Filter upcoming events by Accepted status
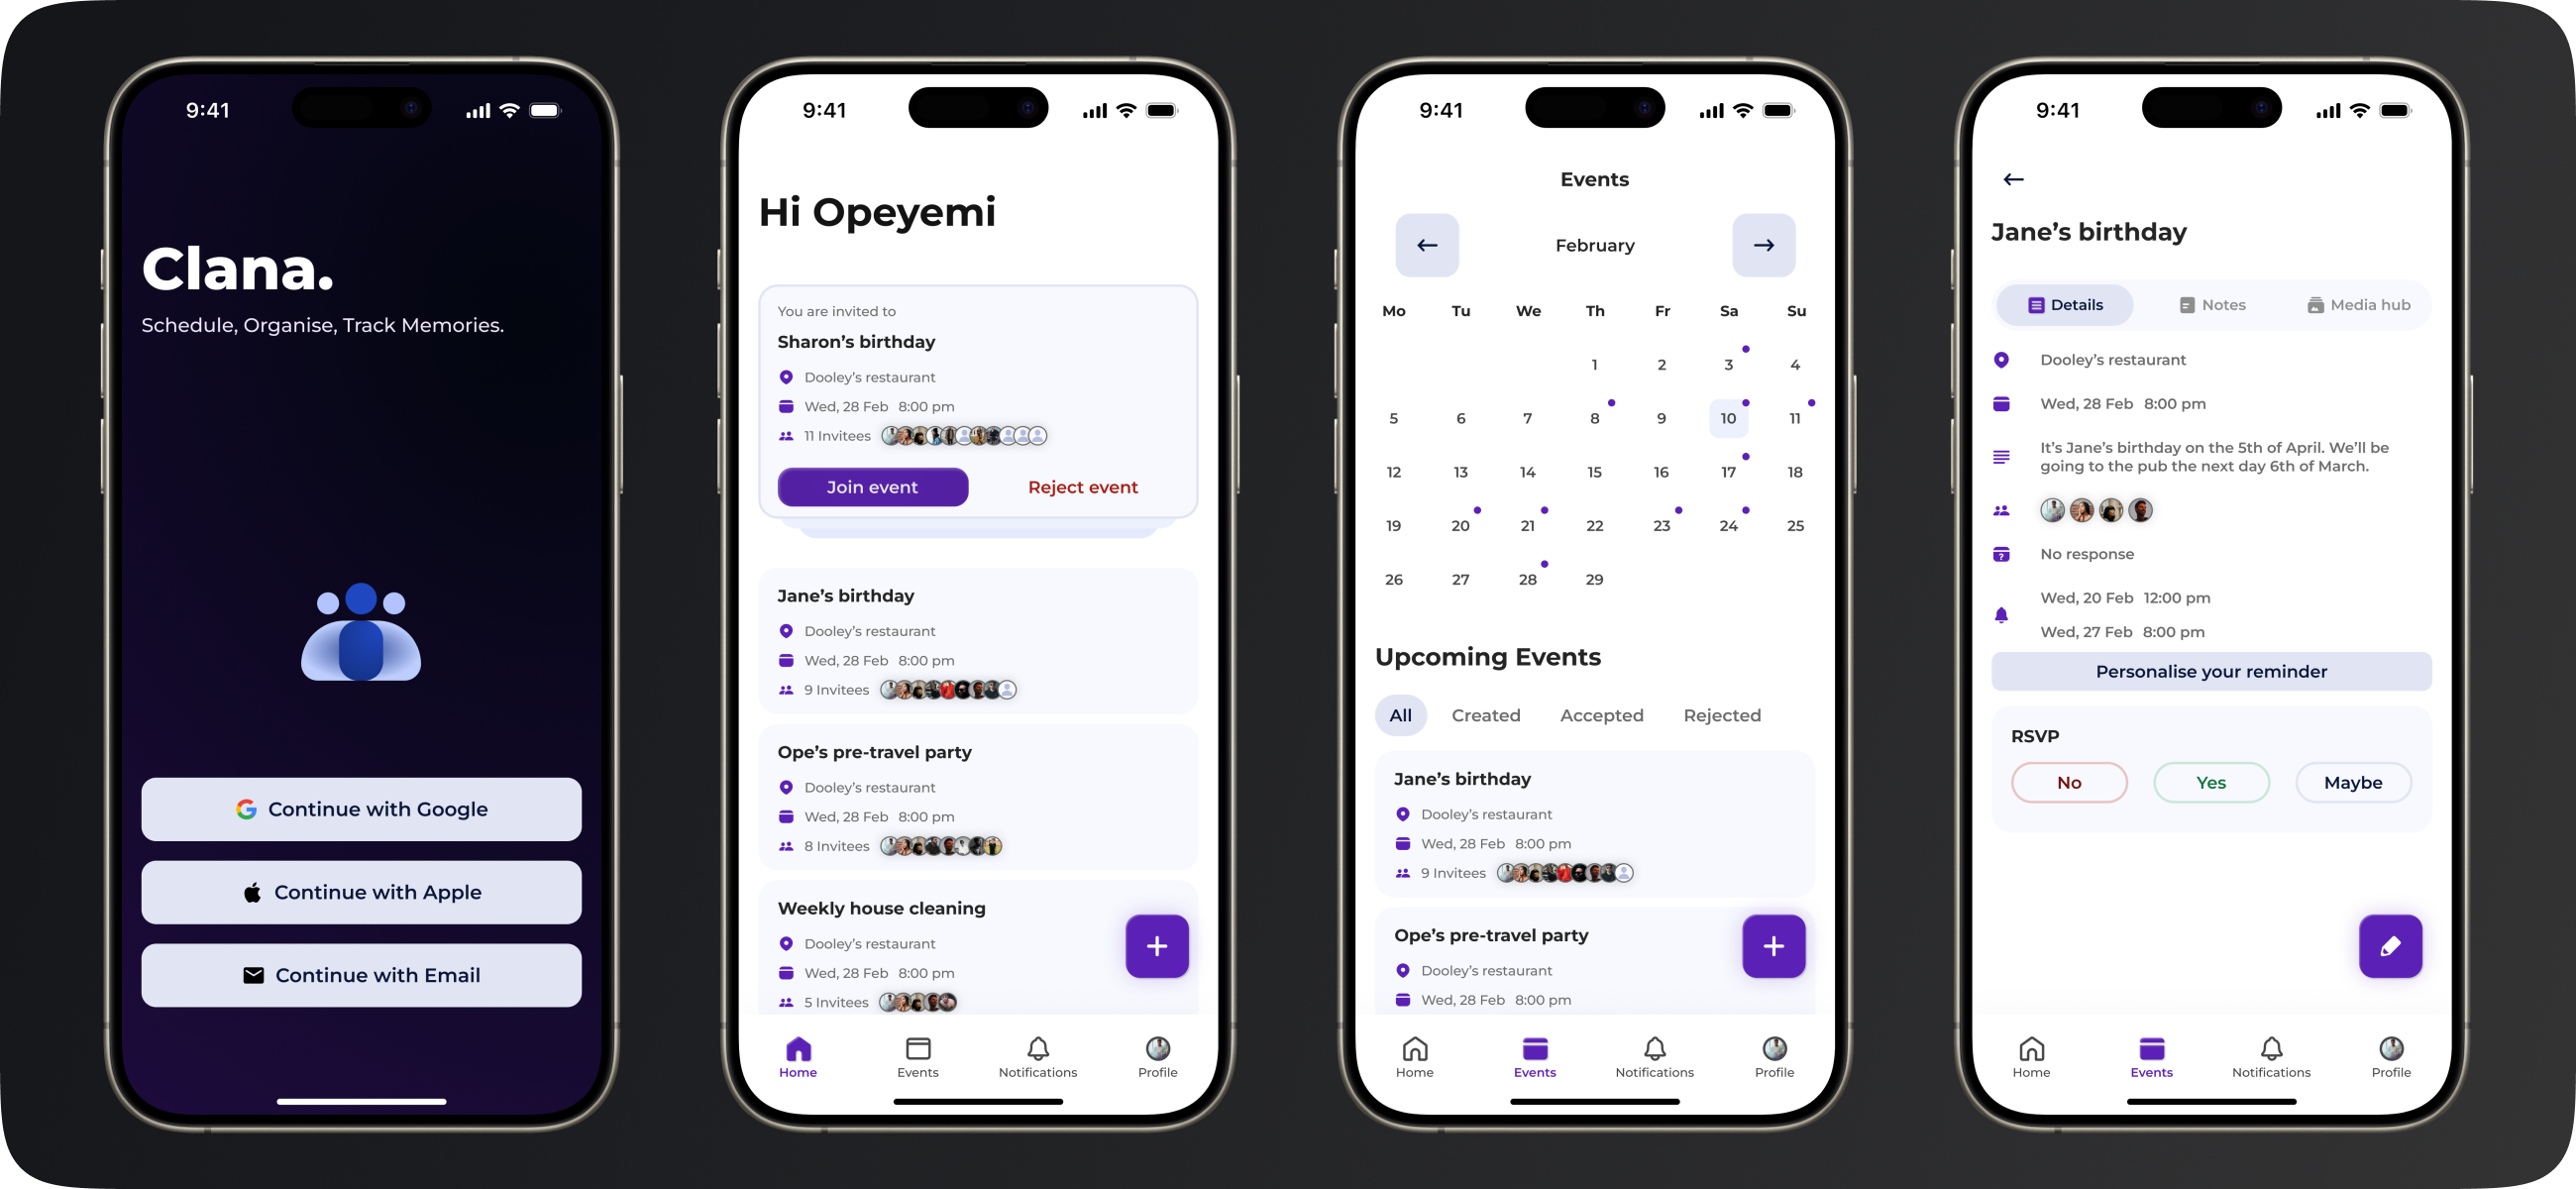2576x1189 pixels. click(x=1602, y=714)
